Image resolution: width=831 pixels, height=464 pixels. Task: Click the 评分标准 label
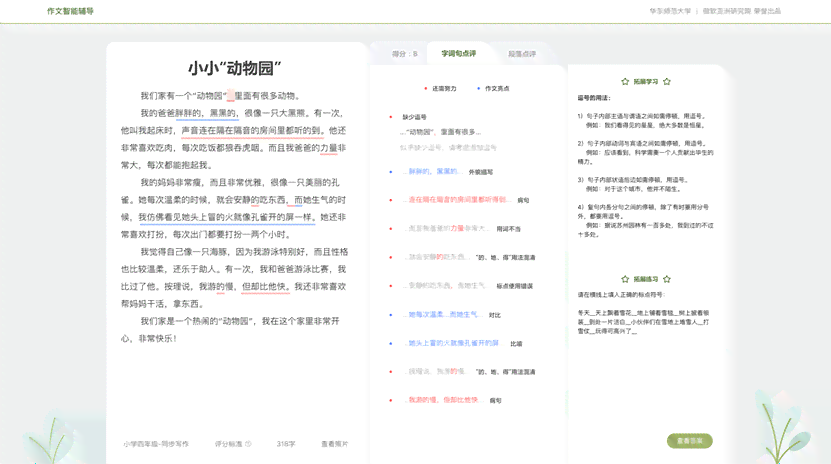coord(228,444)
